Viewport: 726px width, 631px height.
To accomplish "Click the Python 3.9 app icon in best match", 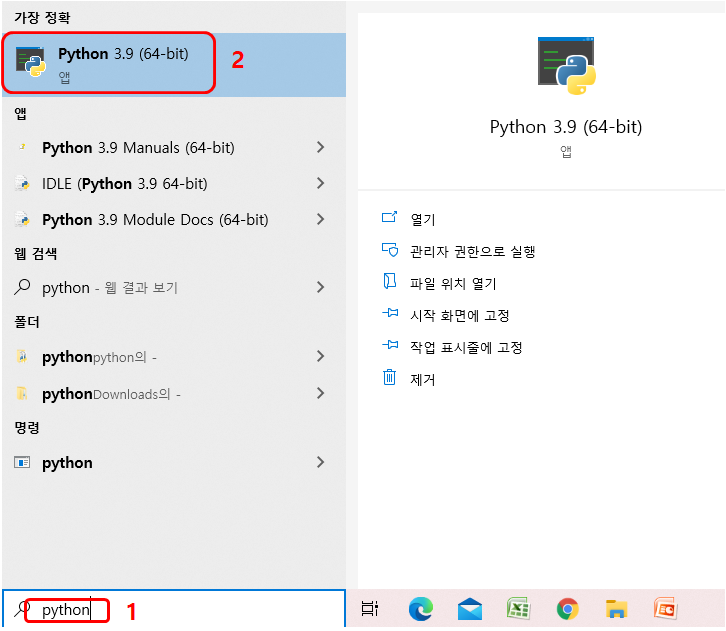I will [31, 62].
